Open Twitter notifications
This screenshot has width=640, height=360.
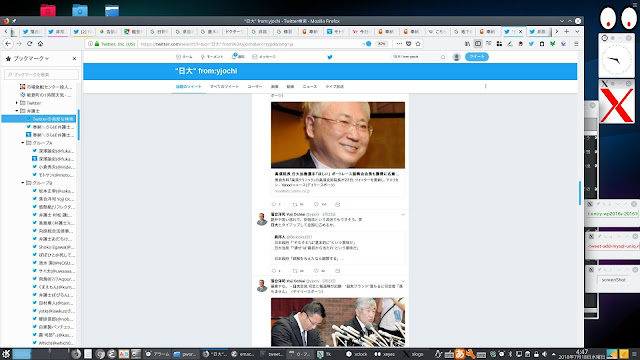click(x=238, y=56)
